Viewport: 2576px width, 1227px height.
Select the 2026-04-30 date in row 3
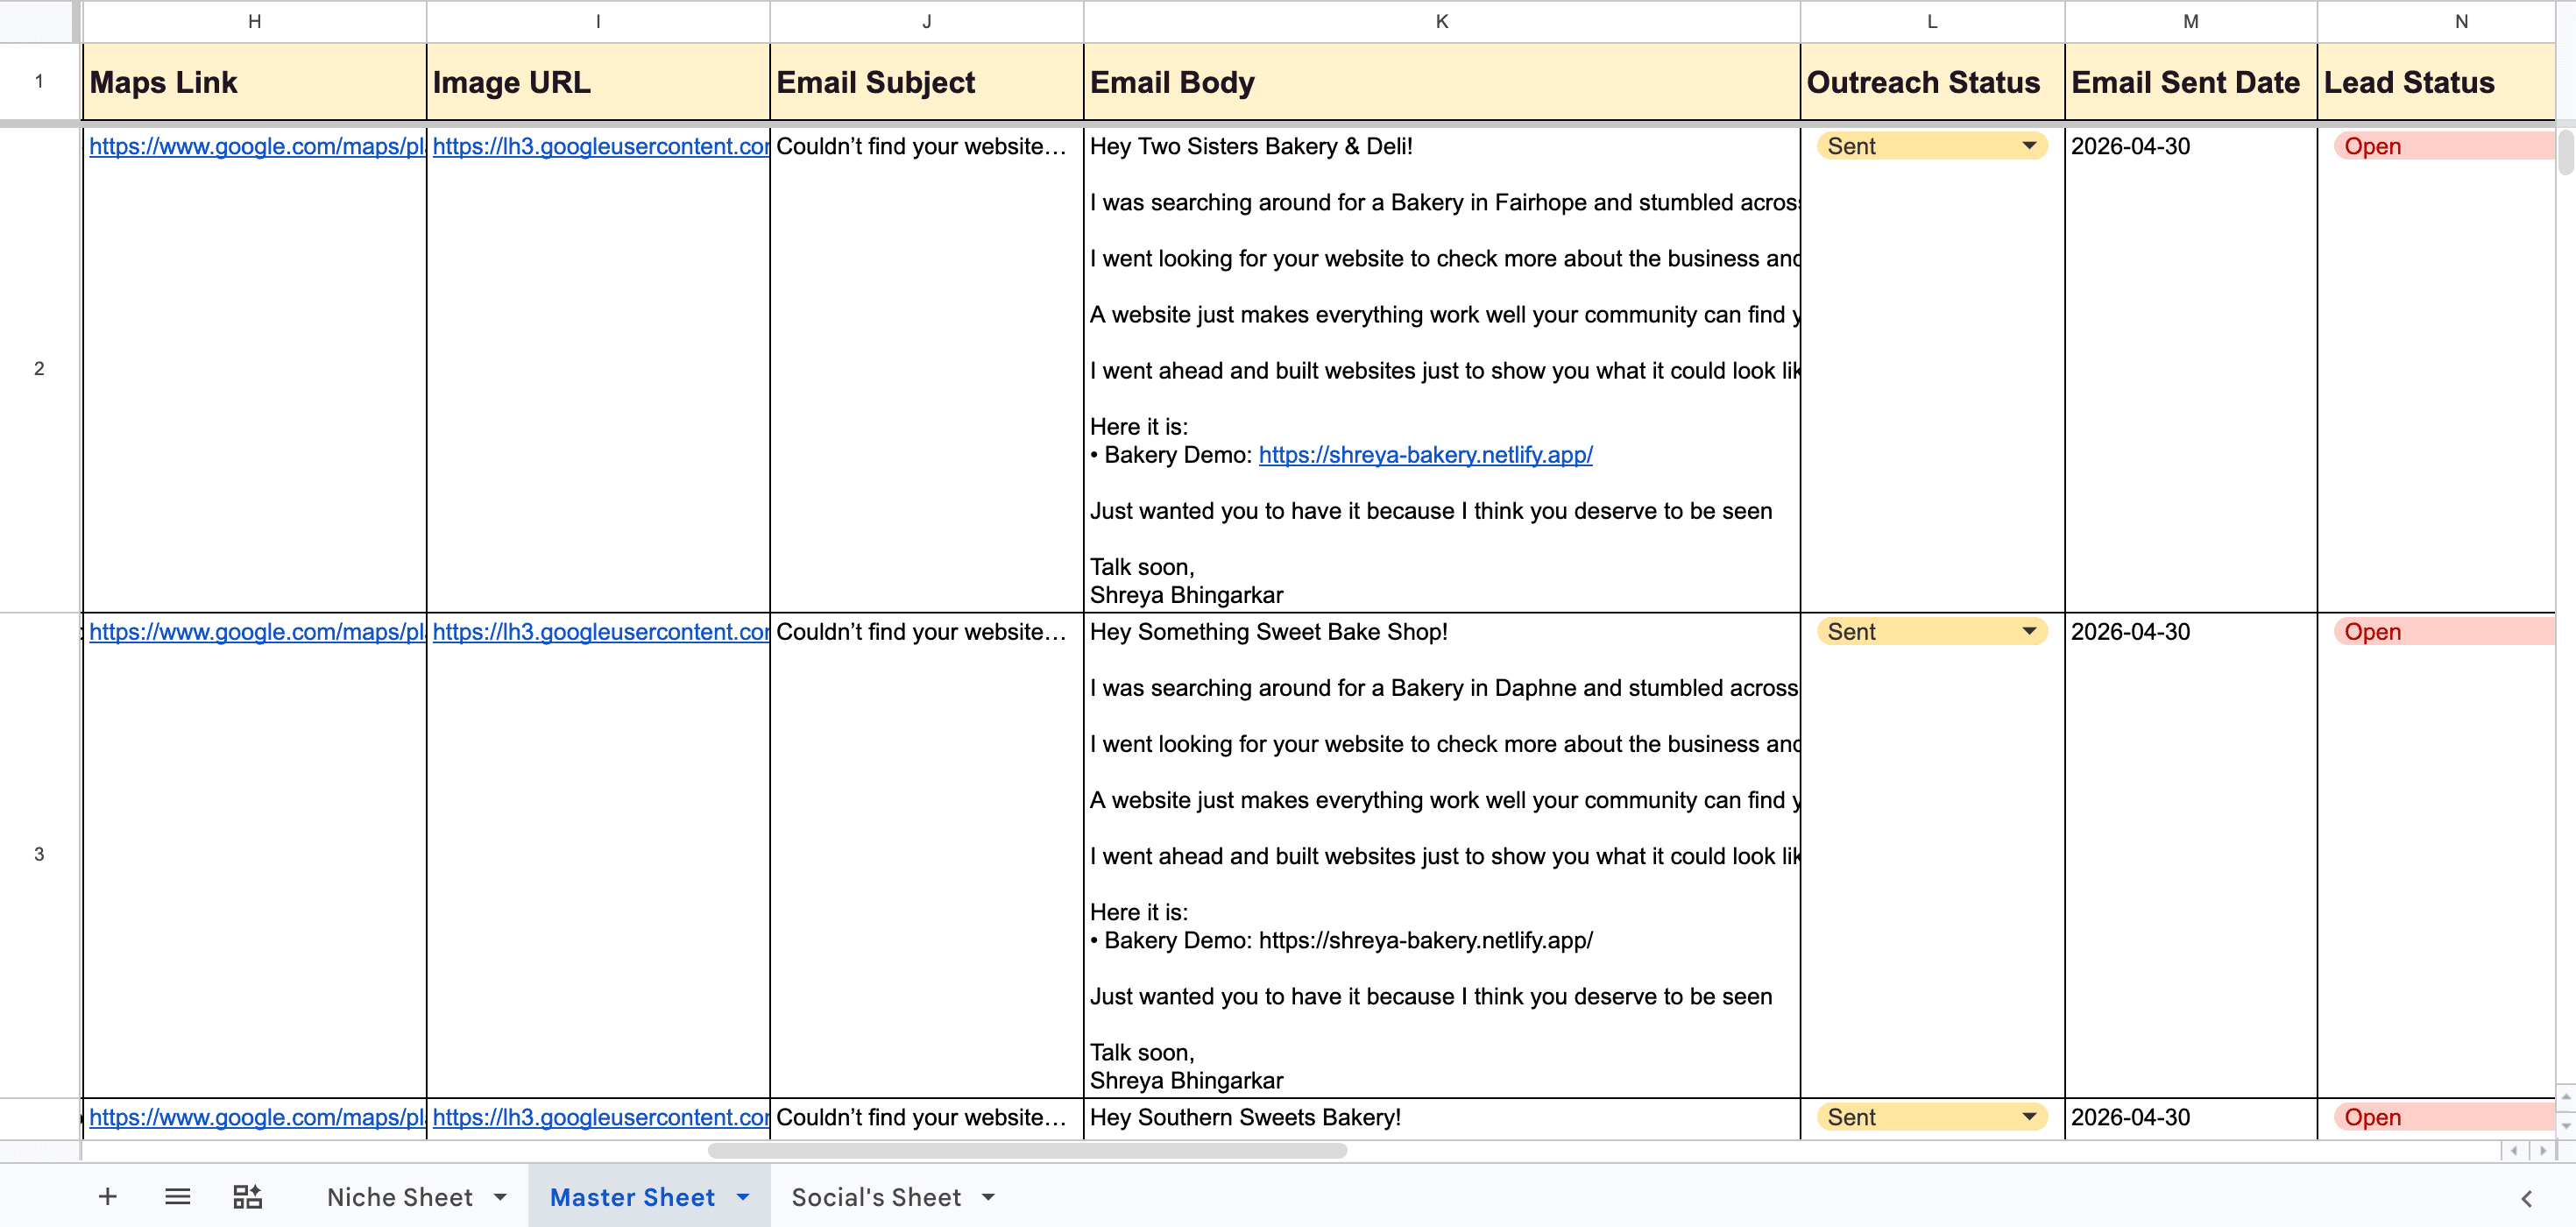(x=2190, y=855)
